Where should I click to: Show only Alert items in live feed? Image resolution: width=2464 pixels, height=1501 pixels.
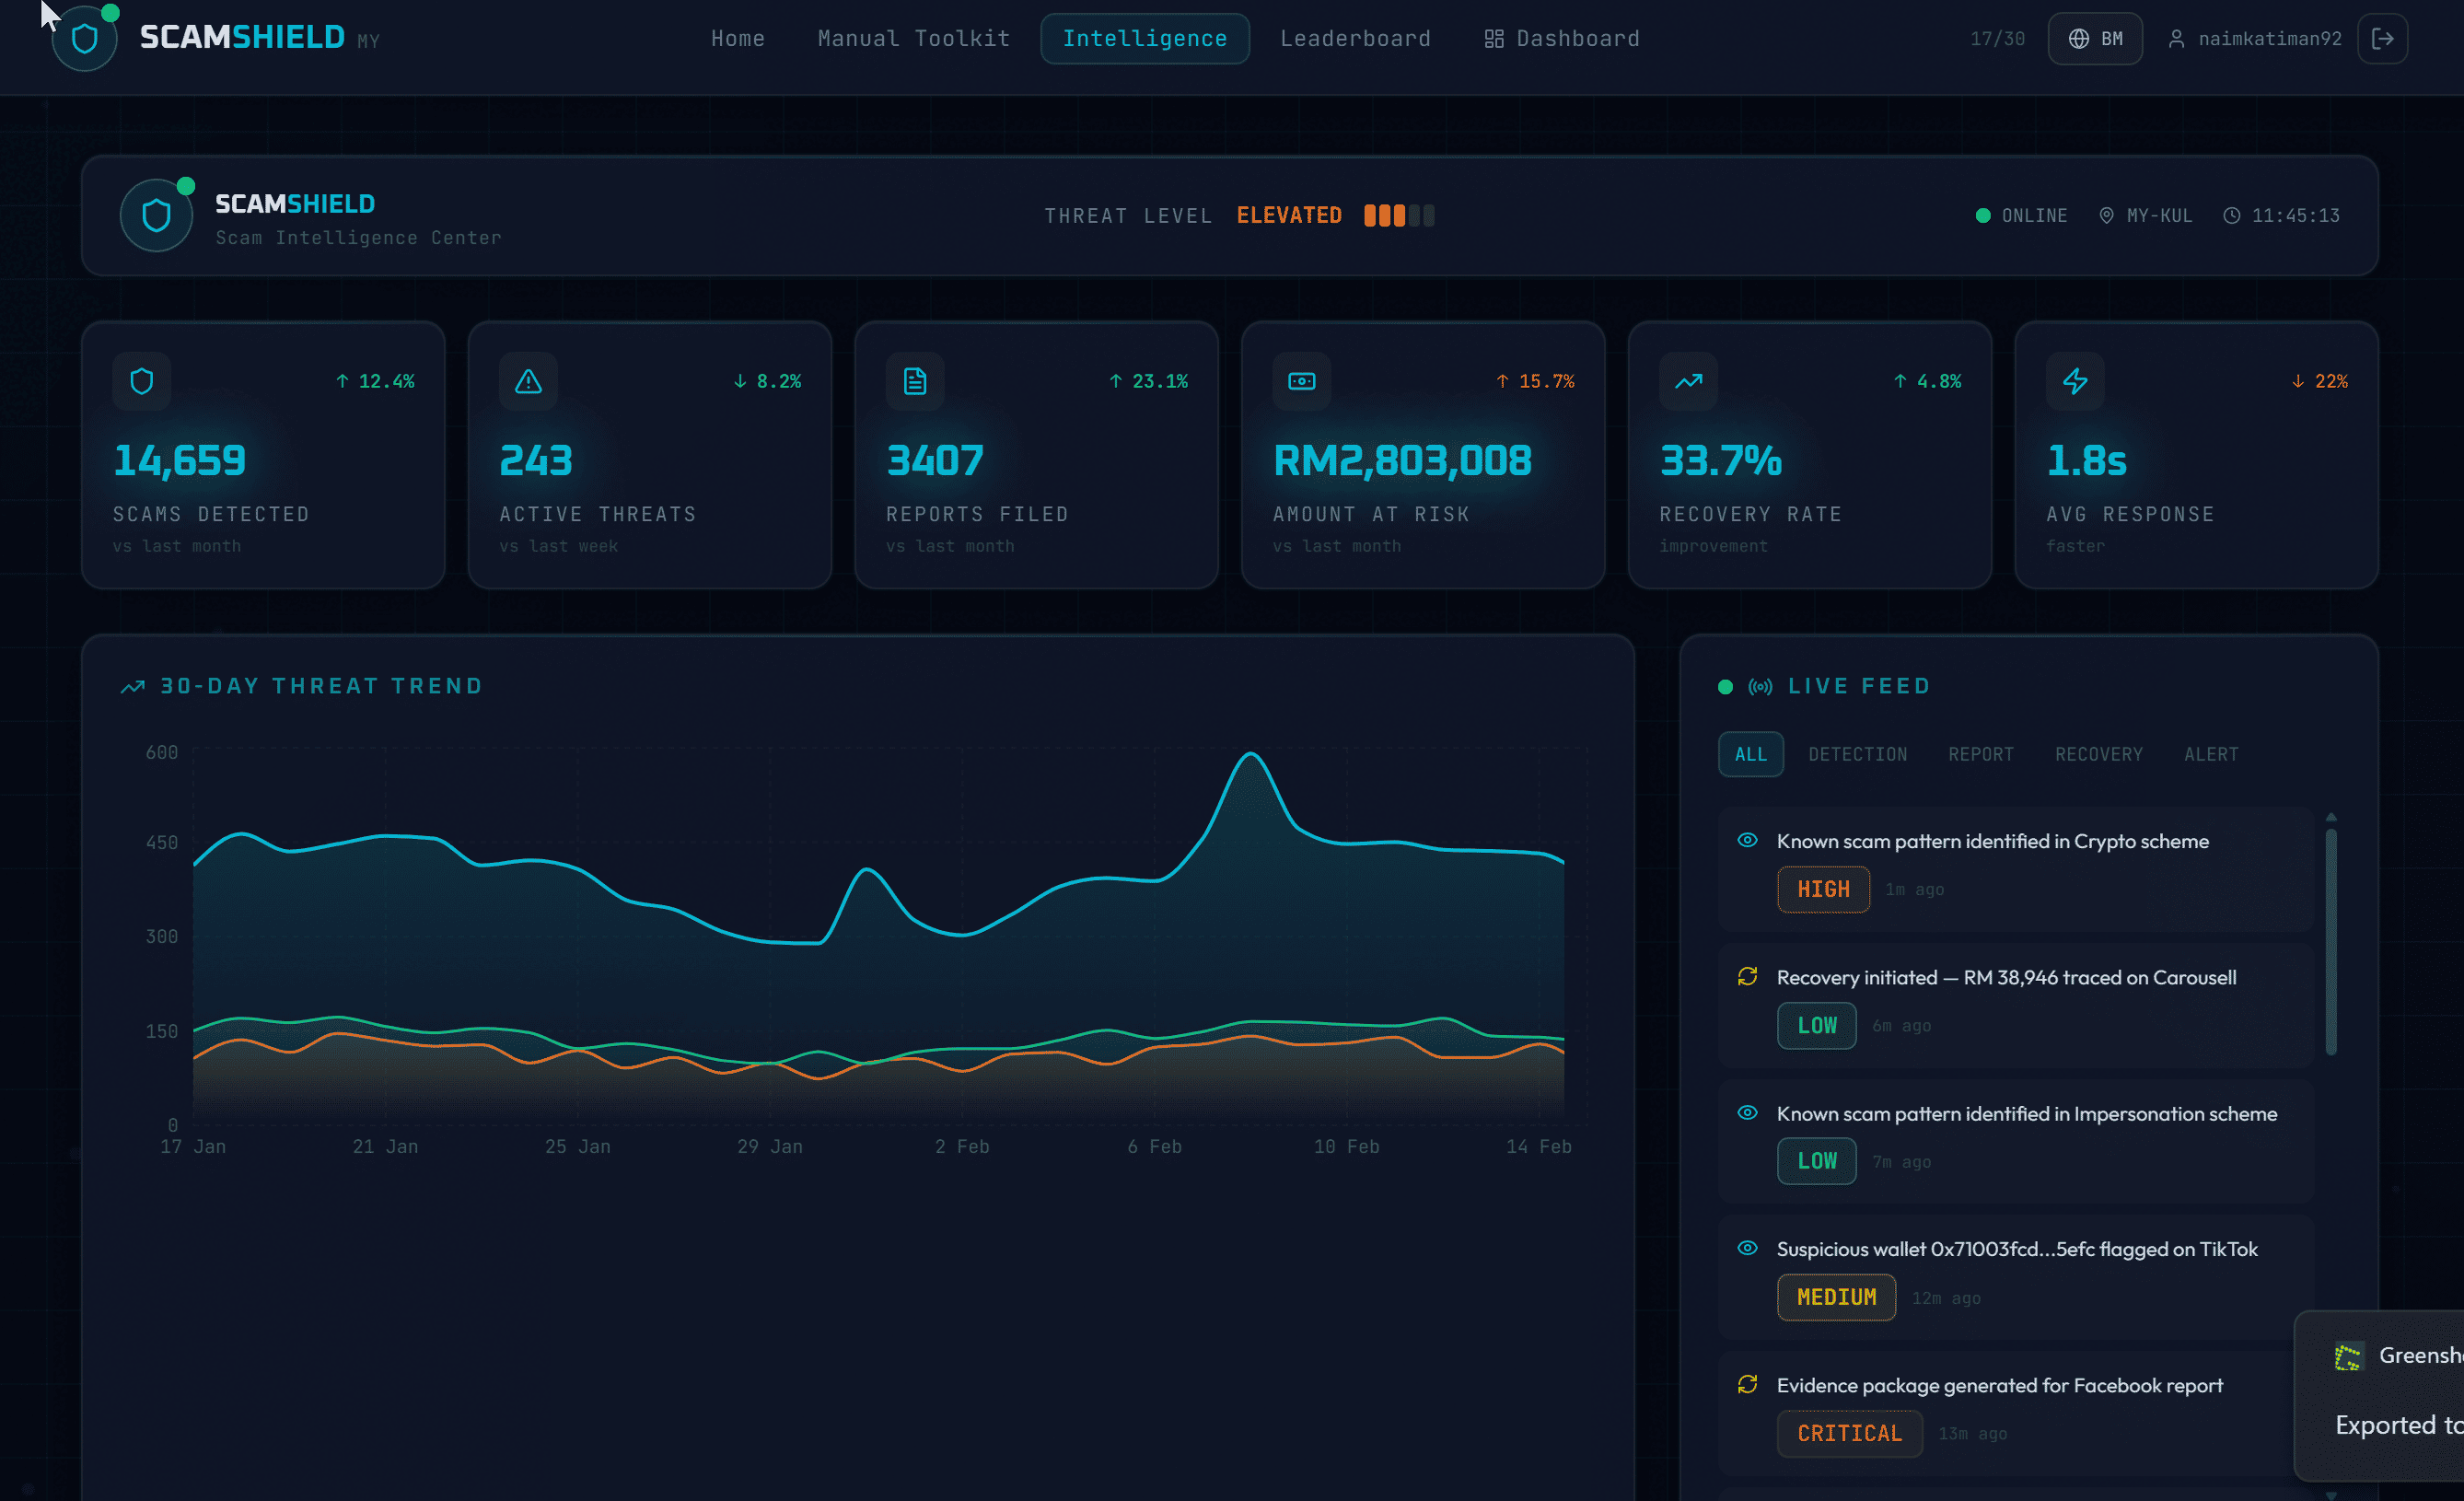(2210, 754)
